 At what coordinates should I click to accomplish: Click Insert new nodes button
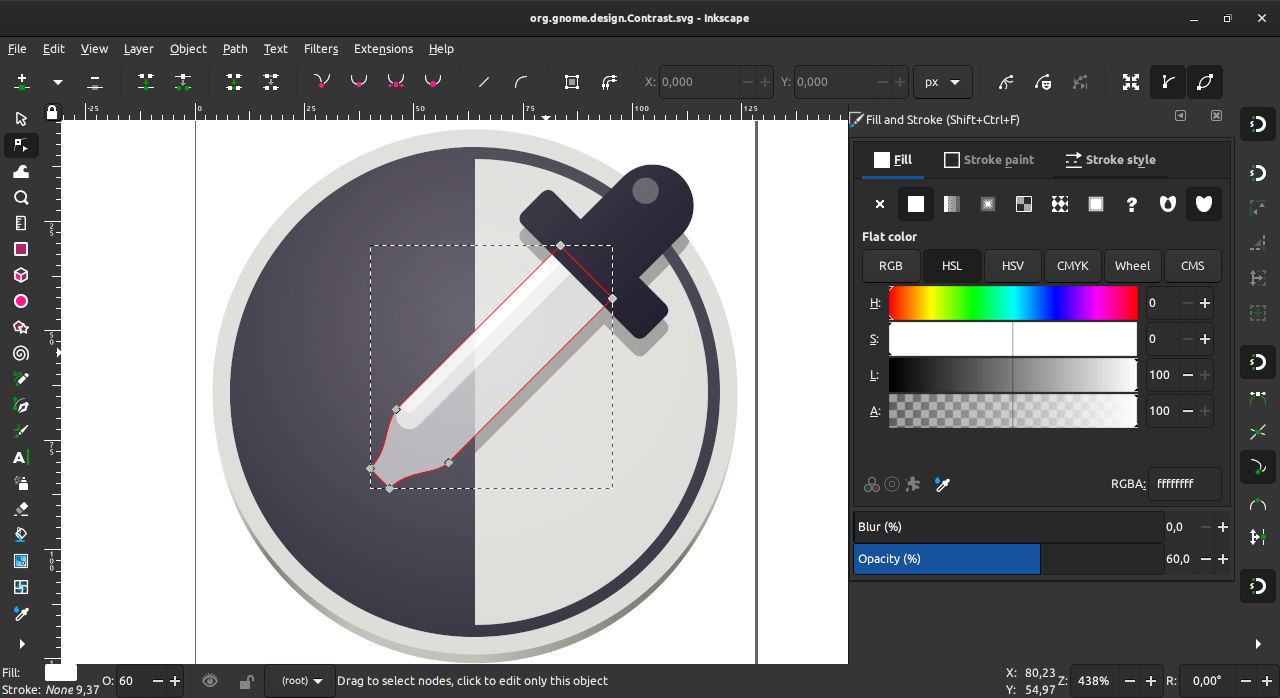click(22, 82)
